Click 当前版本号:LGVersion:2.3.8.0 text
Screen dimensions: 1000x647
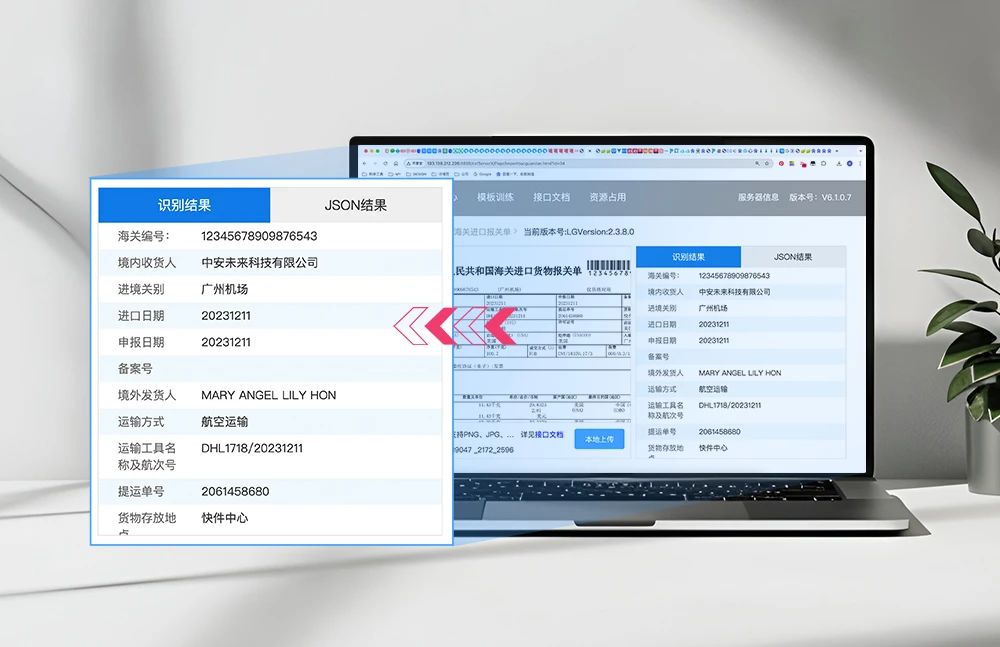(579, 232)
